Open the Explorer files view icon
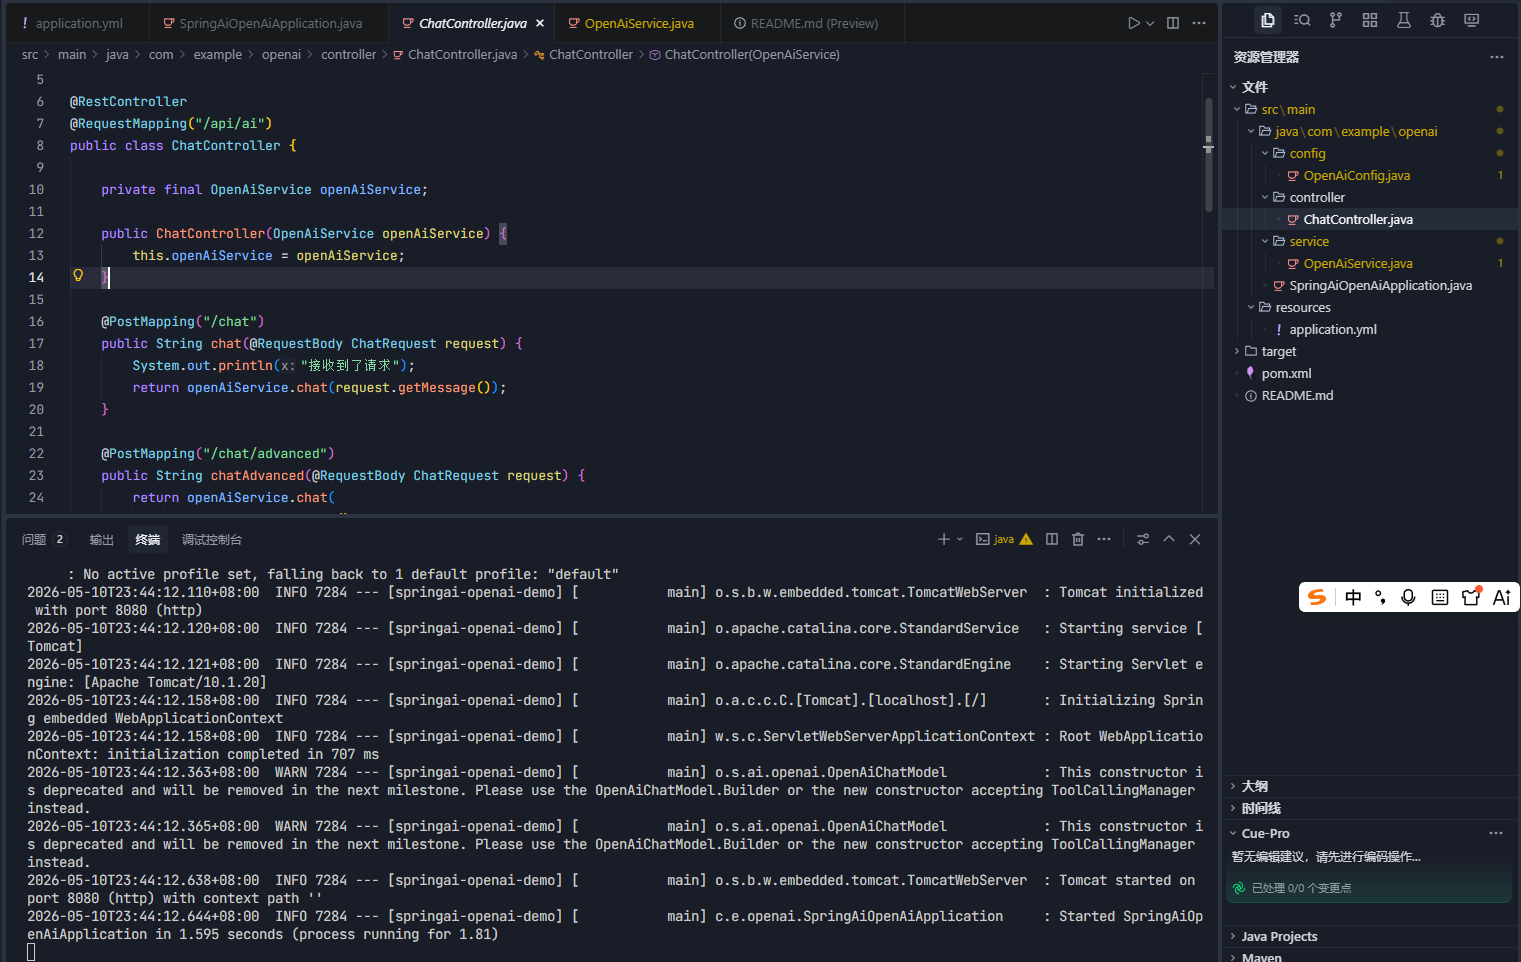 pyautogui.click(x=1268, y=20)
